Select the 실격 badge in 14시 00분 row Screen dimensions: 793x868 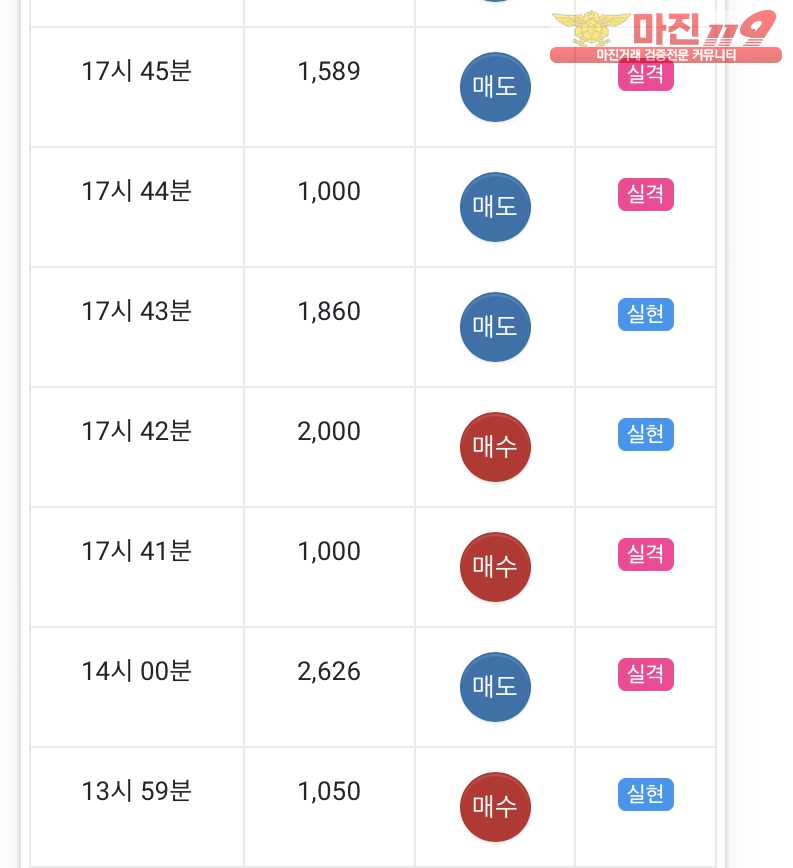tap(646, 674)
